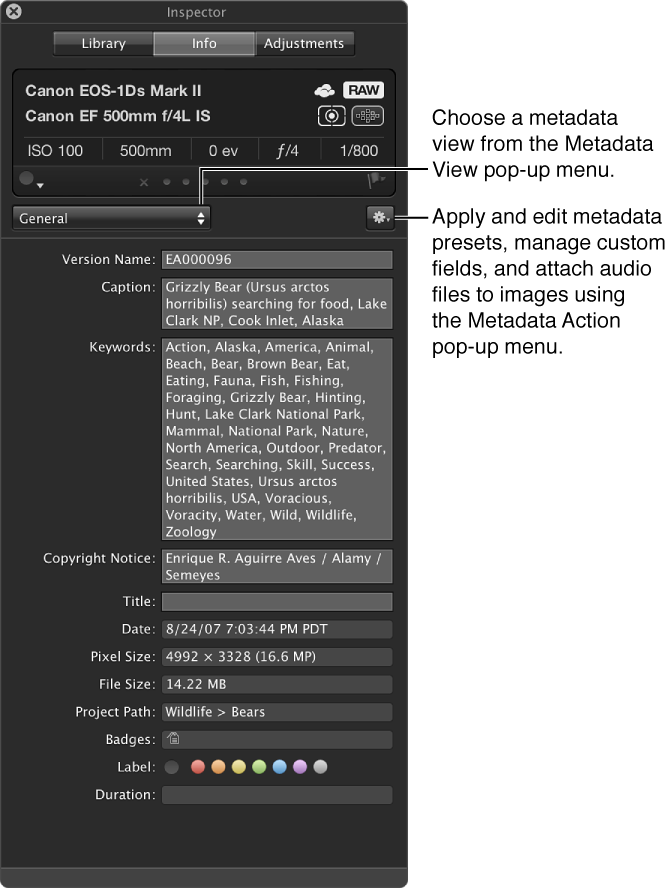Screen dimensions: 668x890
Task: Click the metering mode icon
Action: 331,116
